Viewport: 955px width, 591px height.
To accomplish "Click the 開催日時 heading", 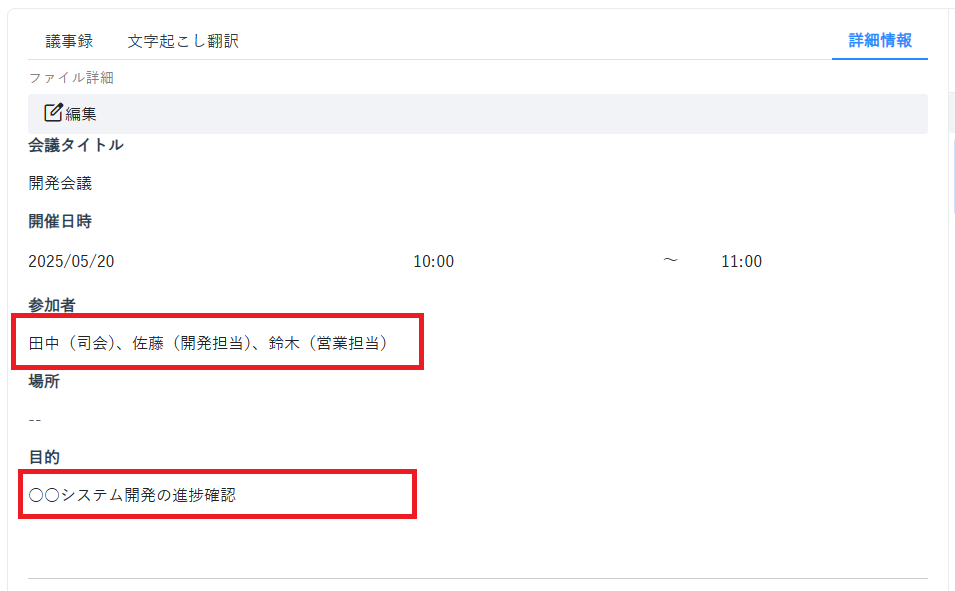I will 60,221.
